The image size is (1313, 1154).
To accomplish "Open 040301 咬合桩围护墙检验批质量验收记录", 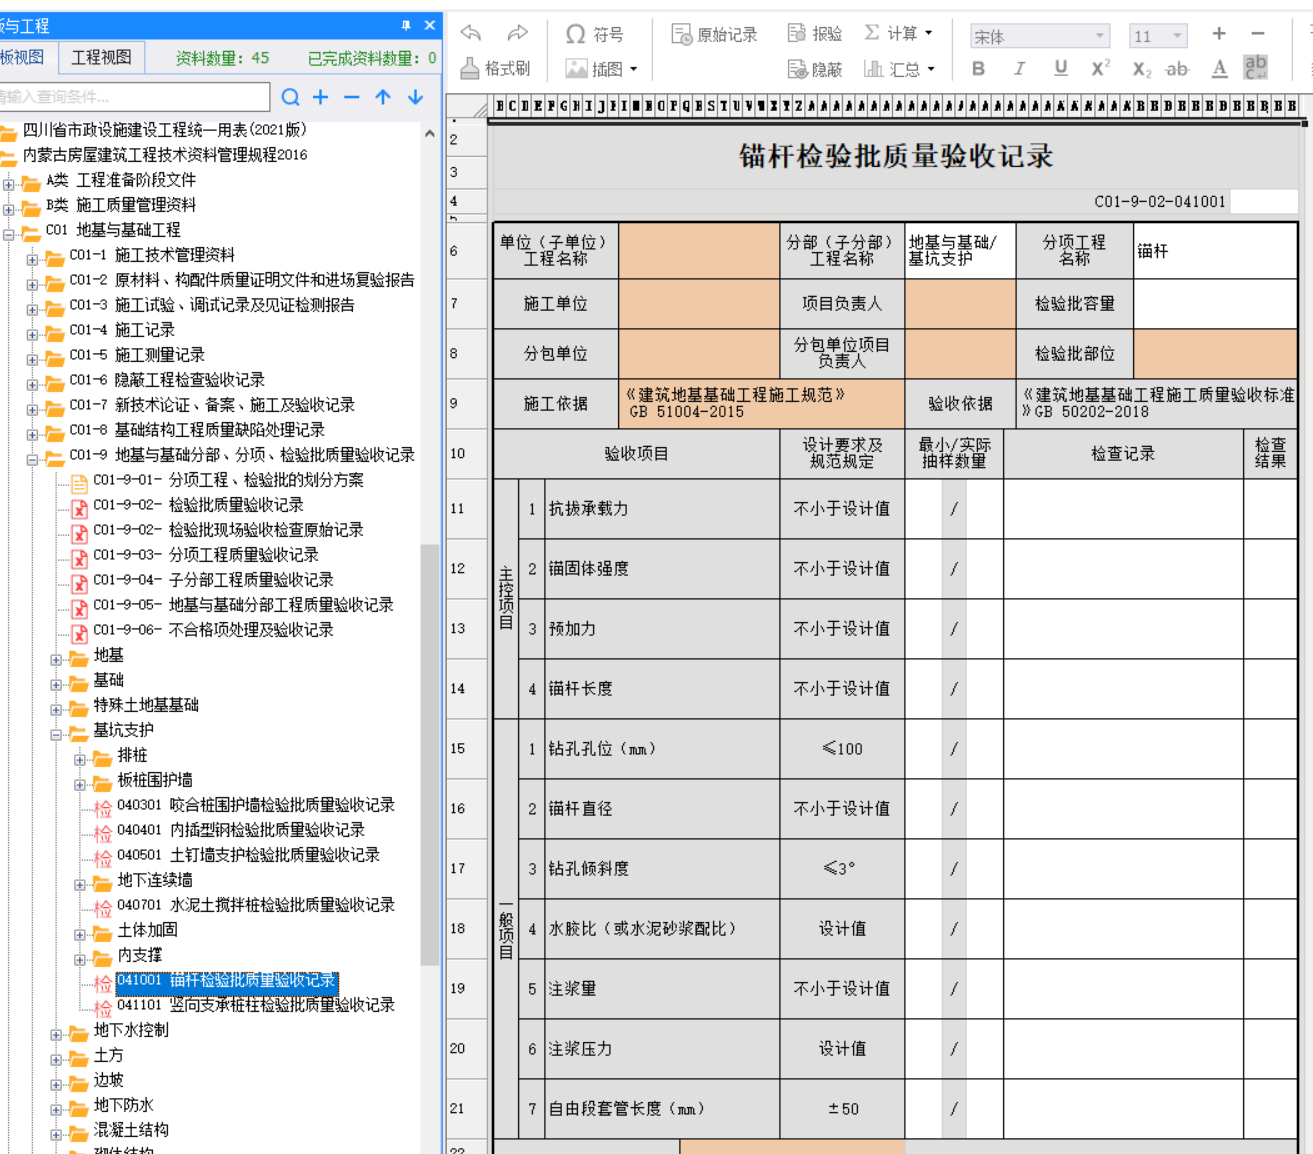I will [x=256, y=805].
